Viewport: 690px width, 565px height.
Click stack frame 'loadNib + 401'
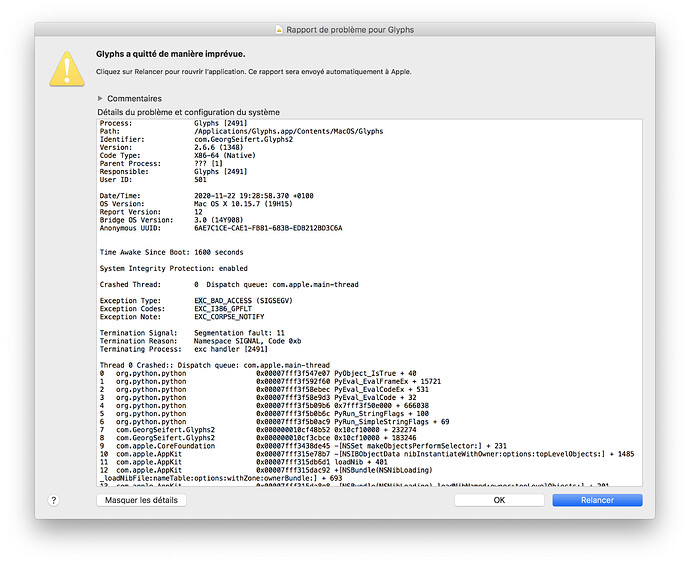tap(361, 462)
